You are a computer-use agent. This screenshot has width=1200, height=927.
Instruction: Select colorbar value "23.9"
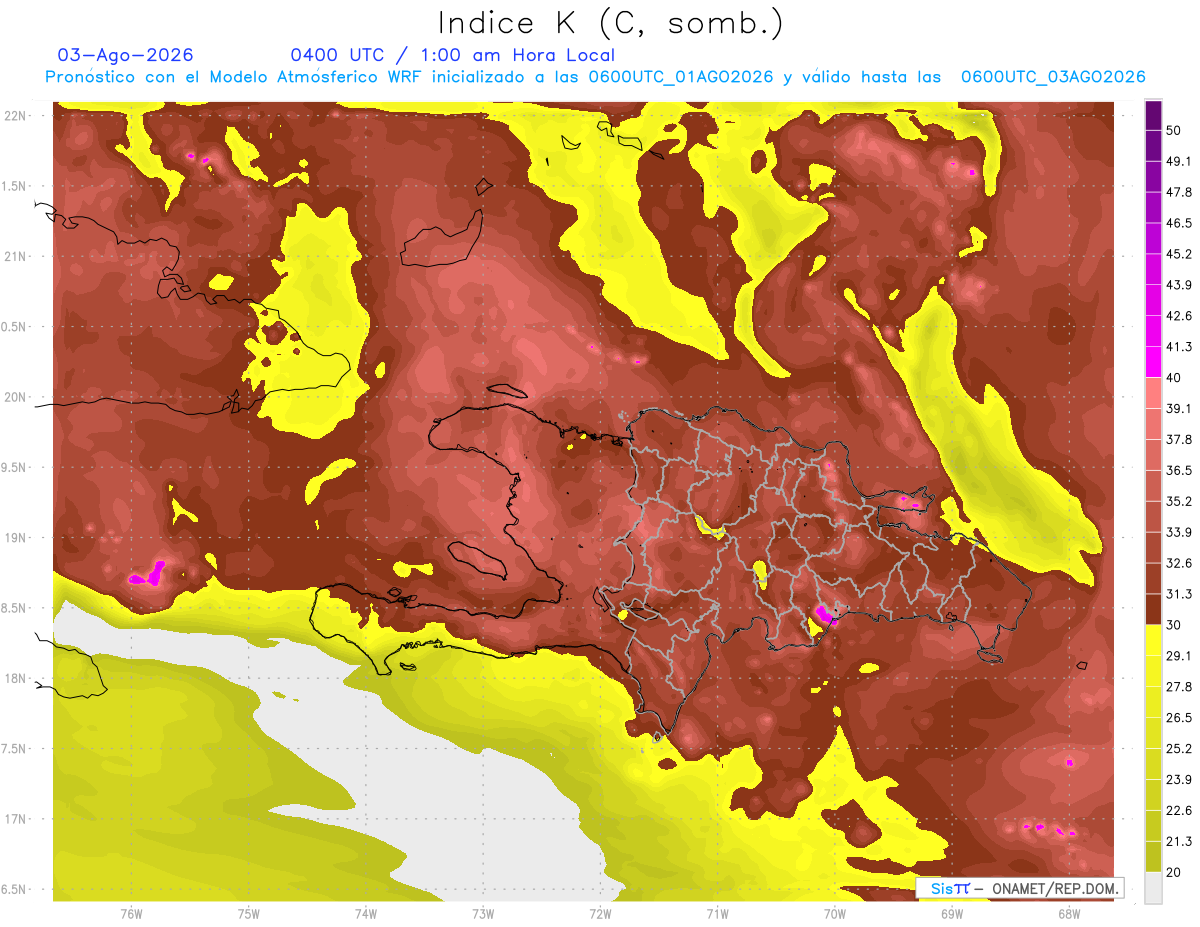click(1179, 779)
